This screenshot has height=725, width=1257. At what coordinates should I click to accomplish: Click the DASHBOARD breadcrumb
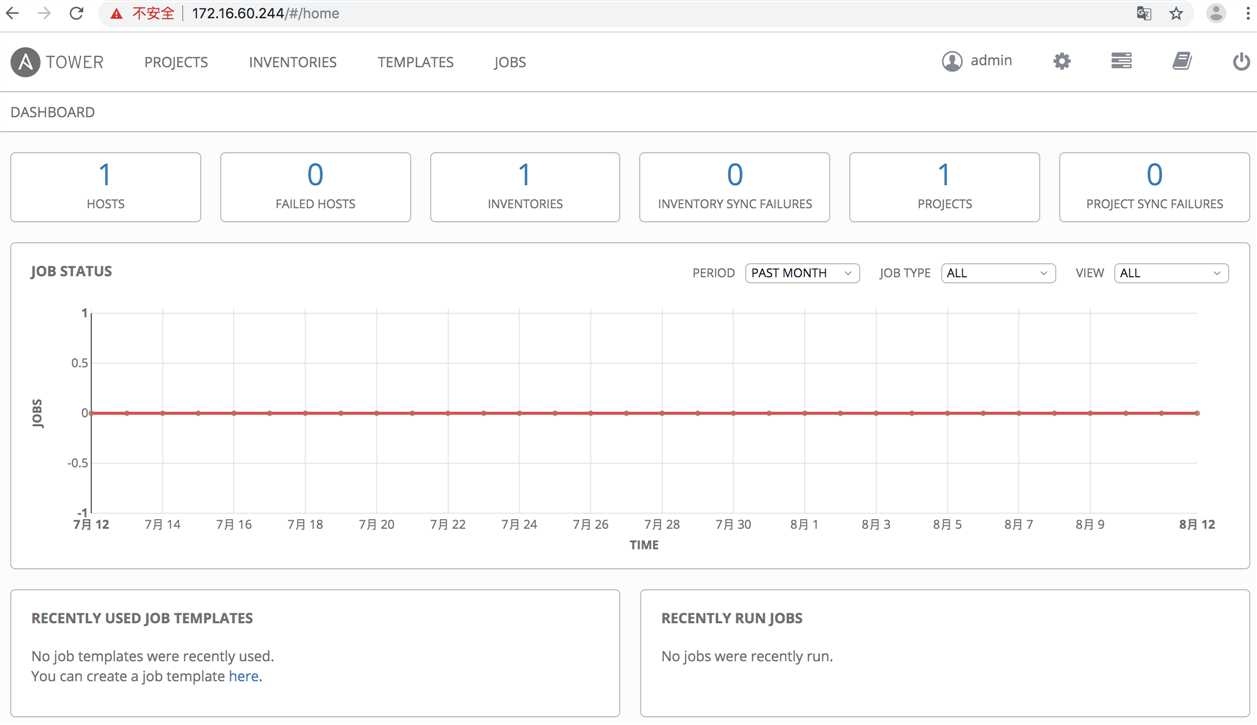[x=53, y=112]
